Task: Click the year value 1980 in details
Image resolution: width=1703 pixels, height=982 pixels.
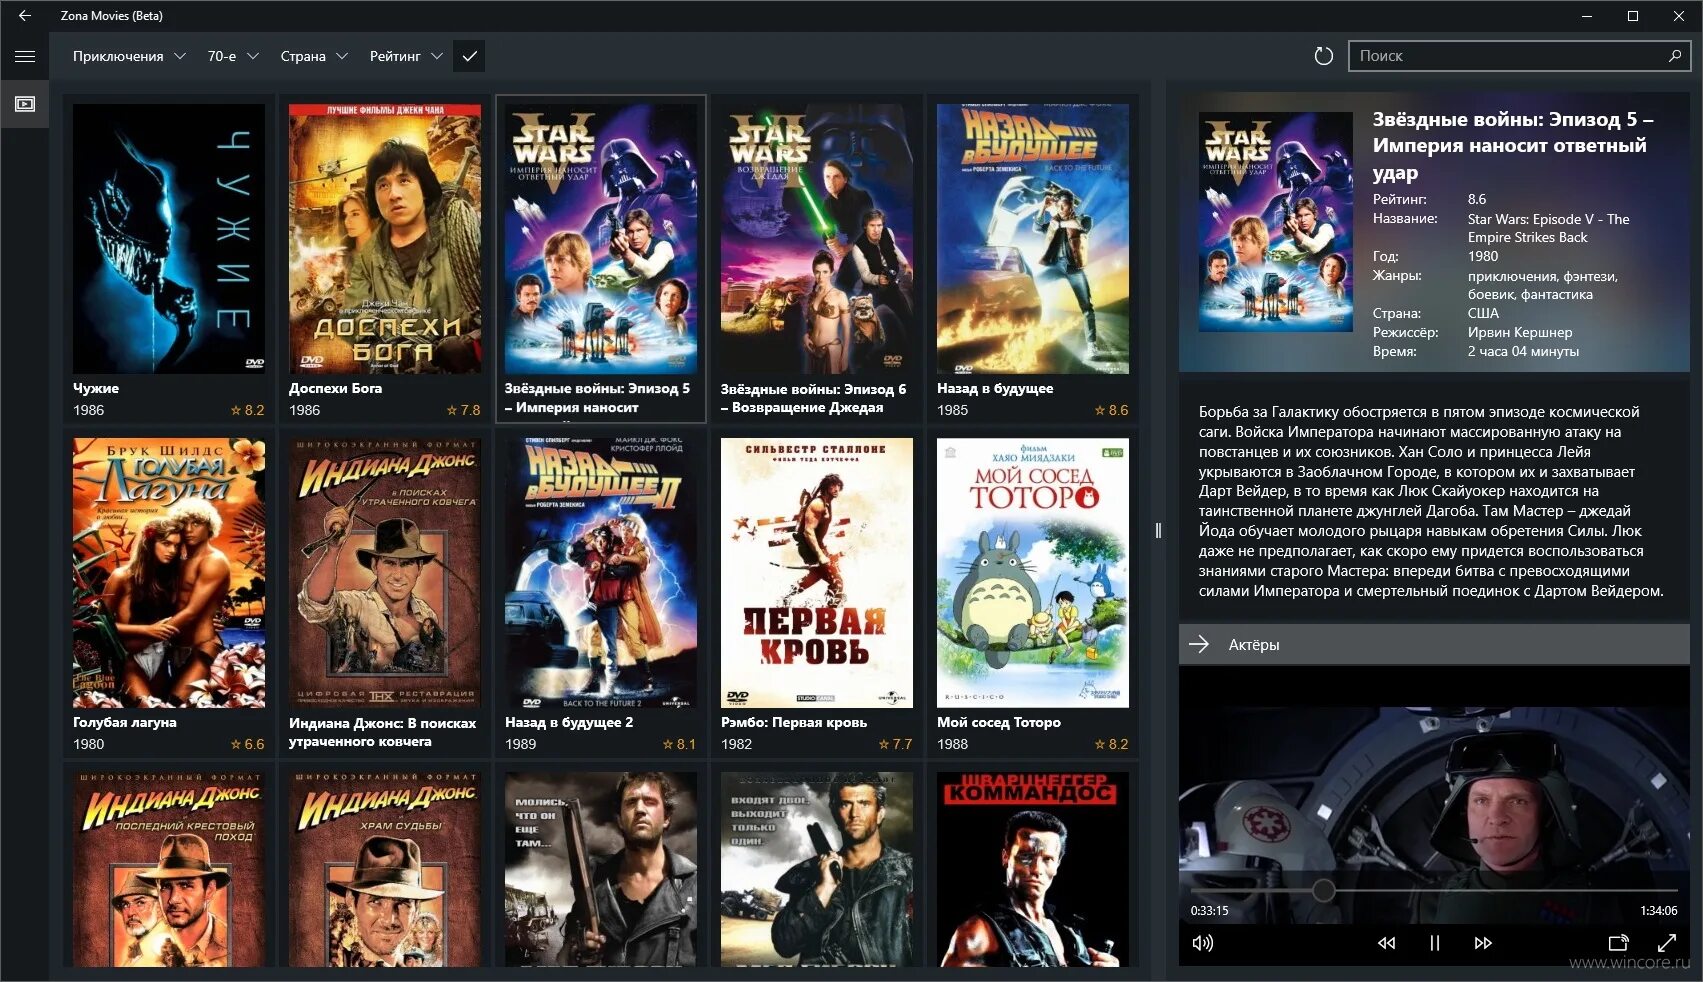Action: pyautogui.click(x=1483, y=256)
